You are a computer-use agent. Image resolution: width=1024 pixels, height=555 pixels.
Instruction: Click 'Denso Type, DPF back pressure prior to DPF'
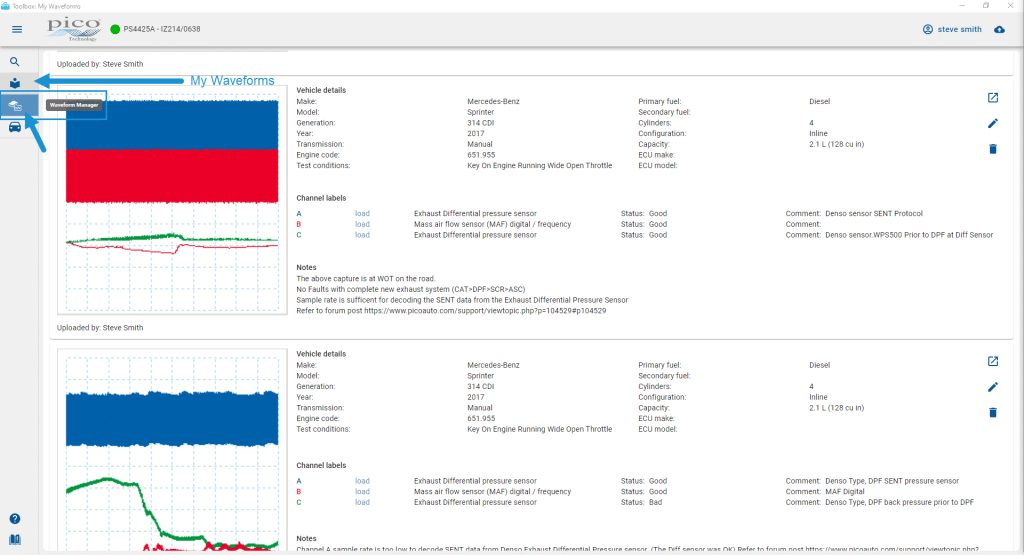899,502
